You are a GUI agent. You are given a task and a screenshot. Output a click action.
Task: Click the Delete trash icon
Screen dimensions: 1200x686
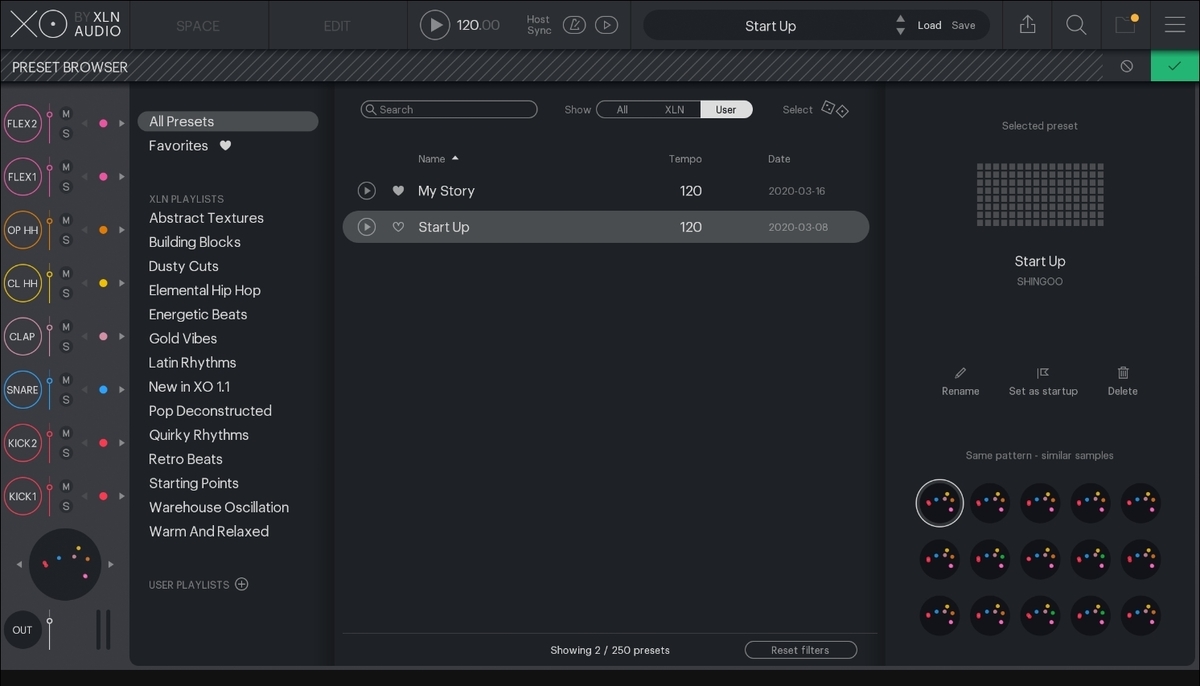coord(1123,373)
